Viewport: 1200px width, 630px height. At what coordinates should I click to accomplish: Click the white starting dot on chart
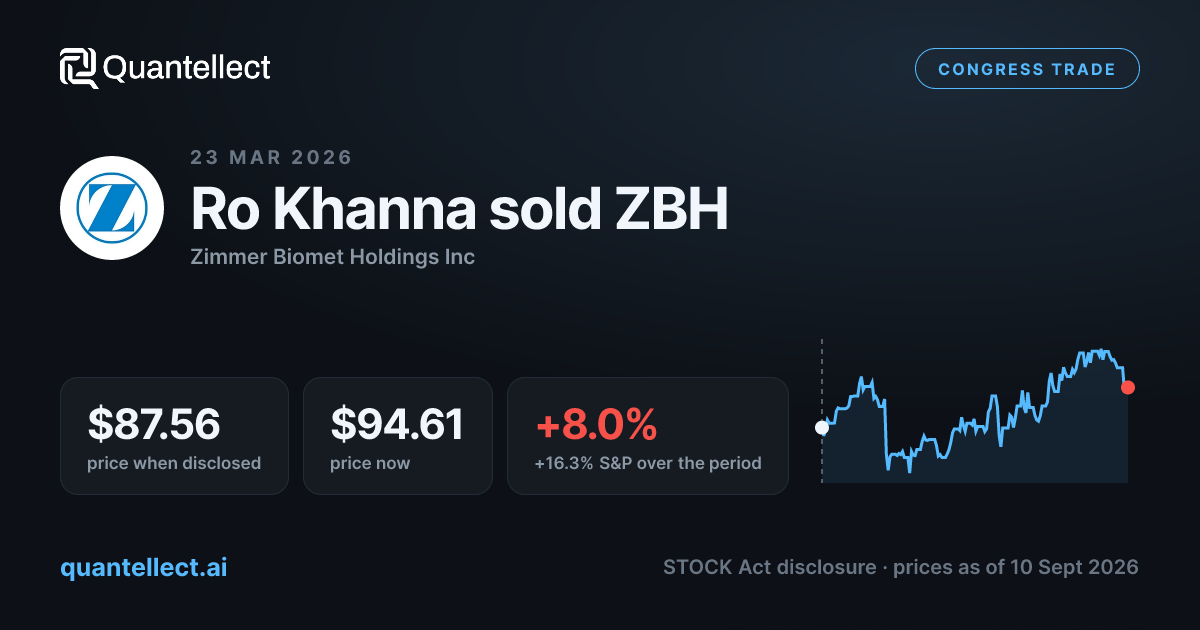click(822, 428)
